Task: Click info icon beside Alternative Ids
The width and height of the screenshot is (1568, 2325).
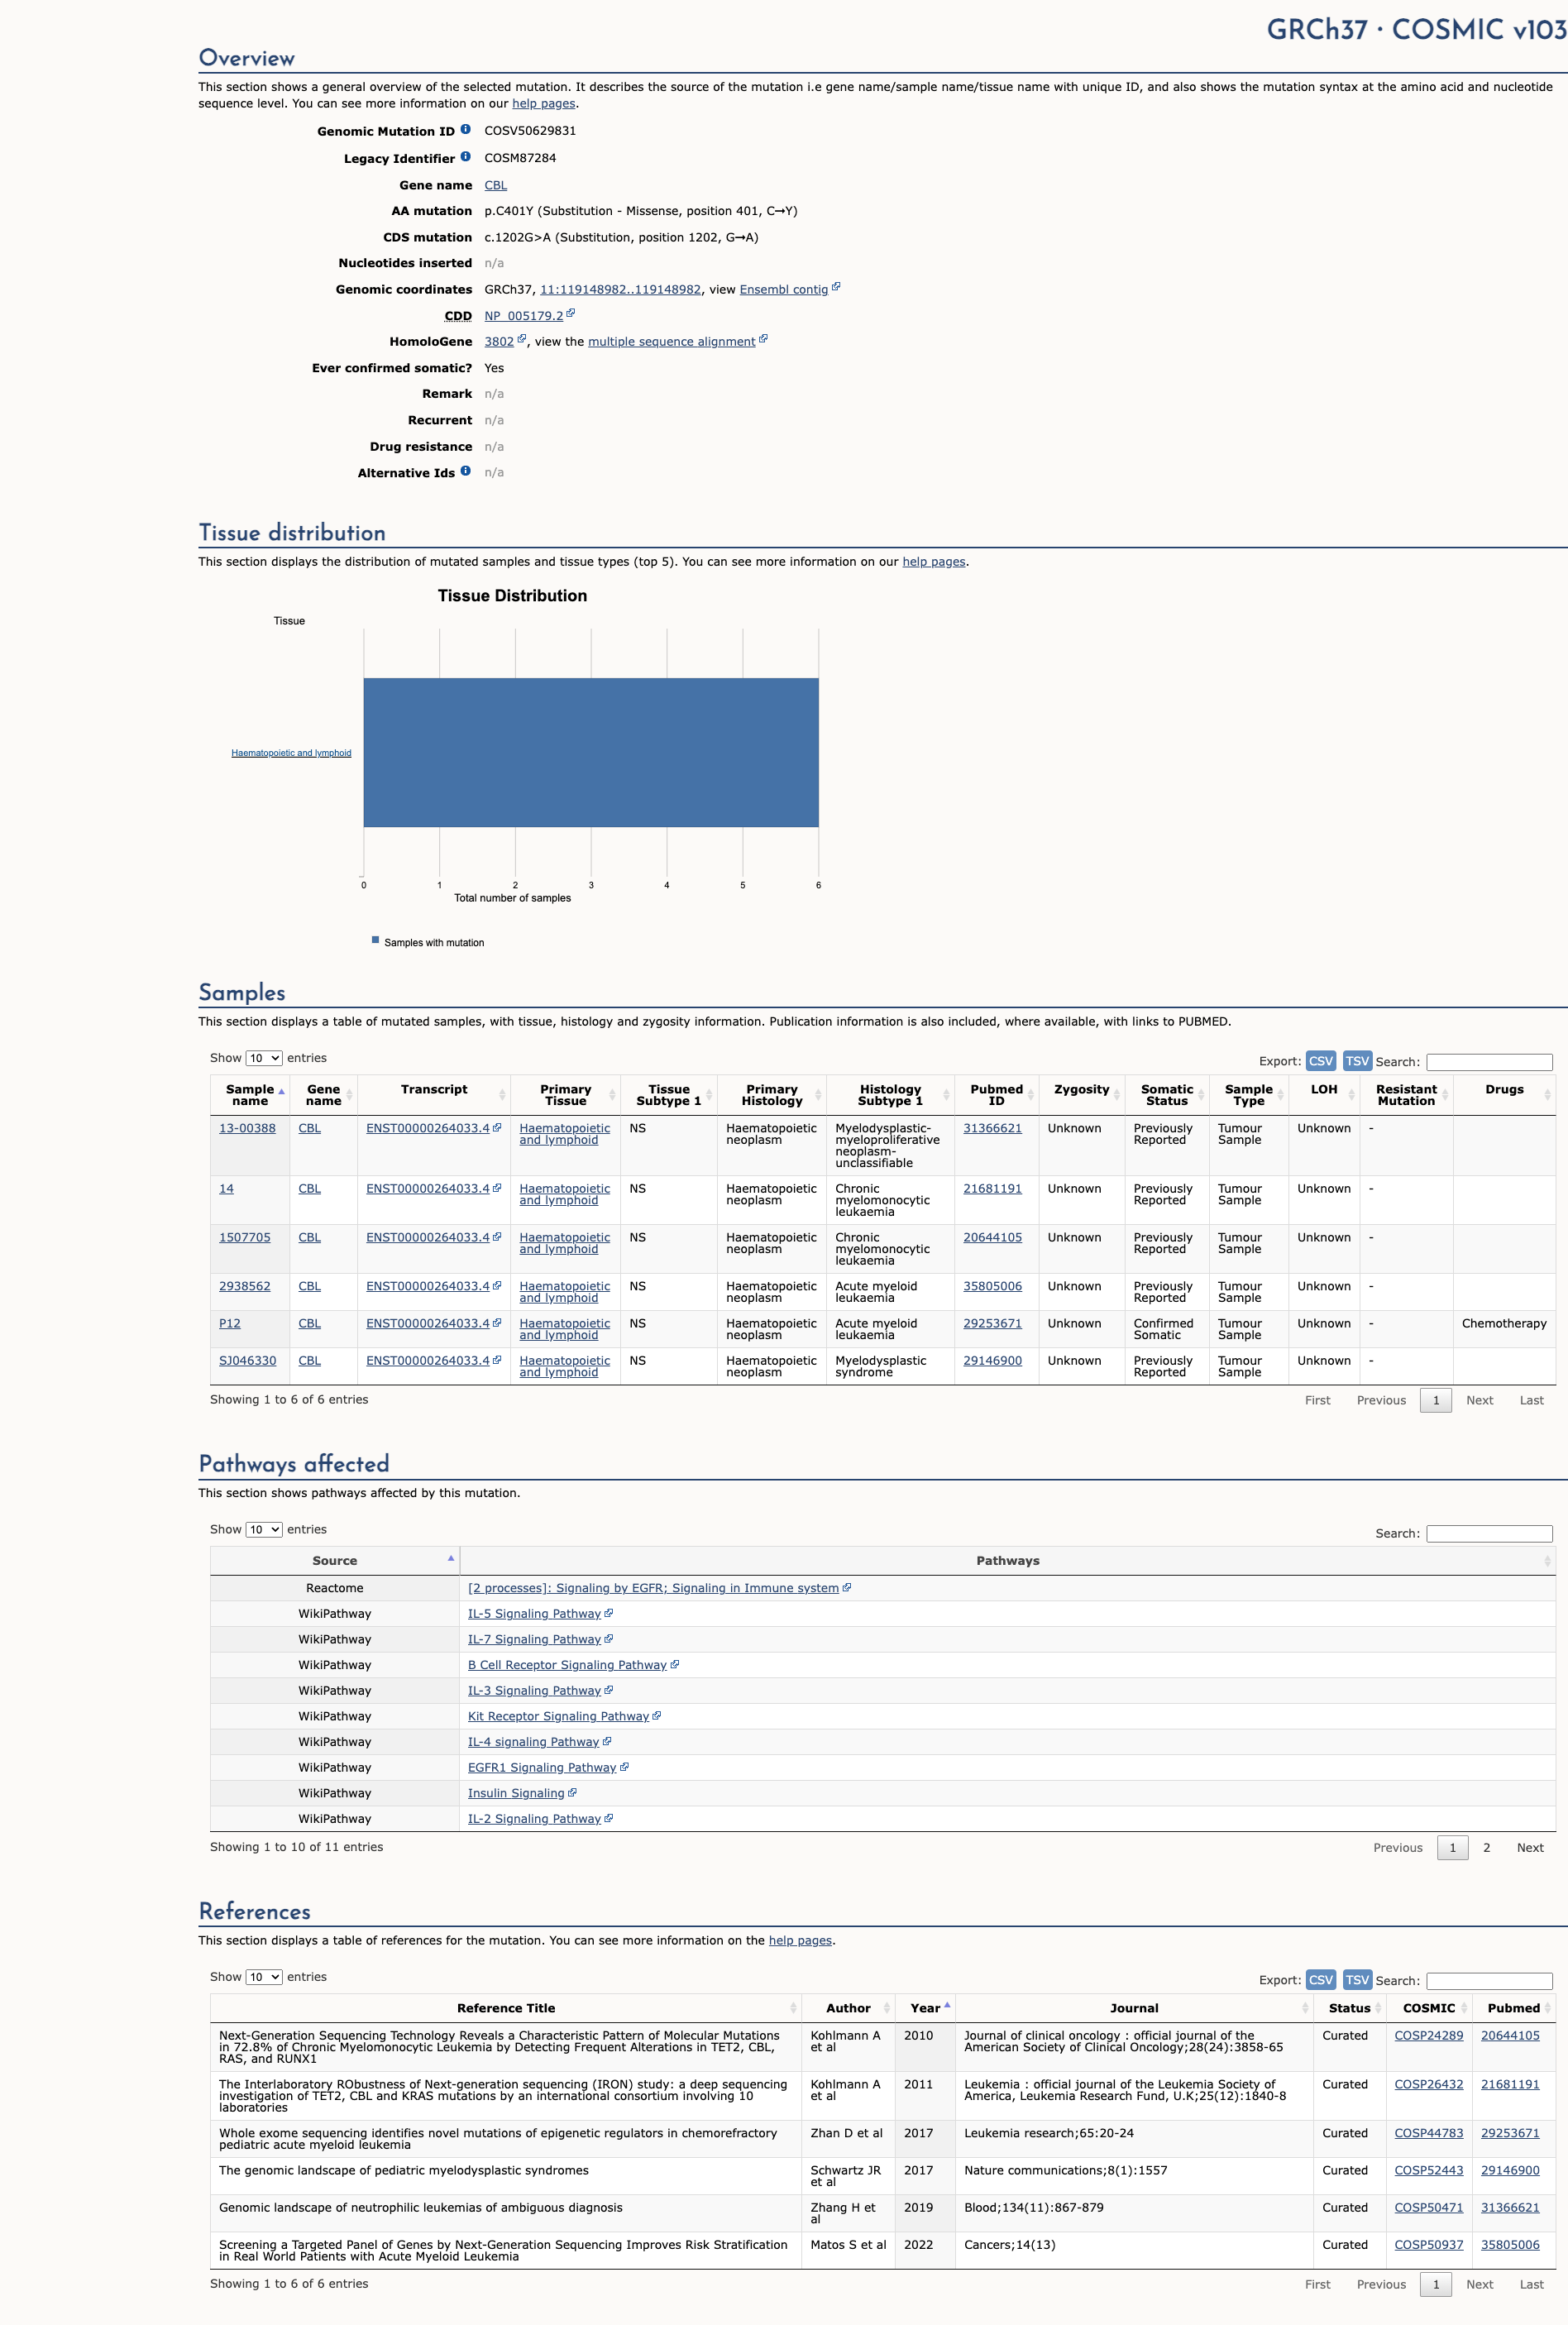Action: 465,471
